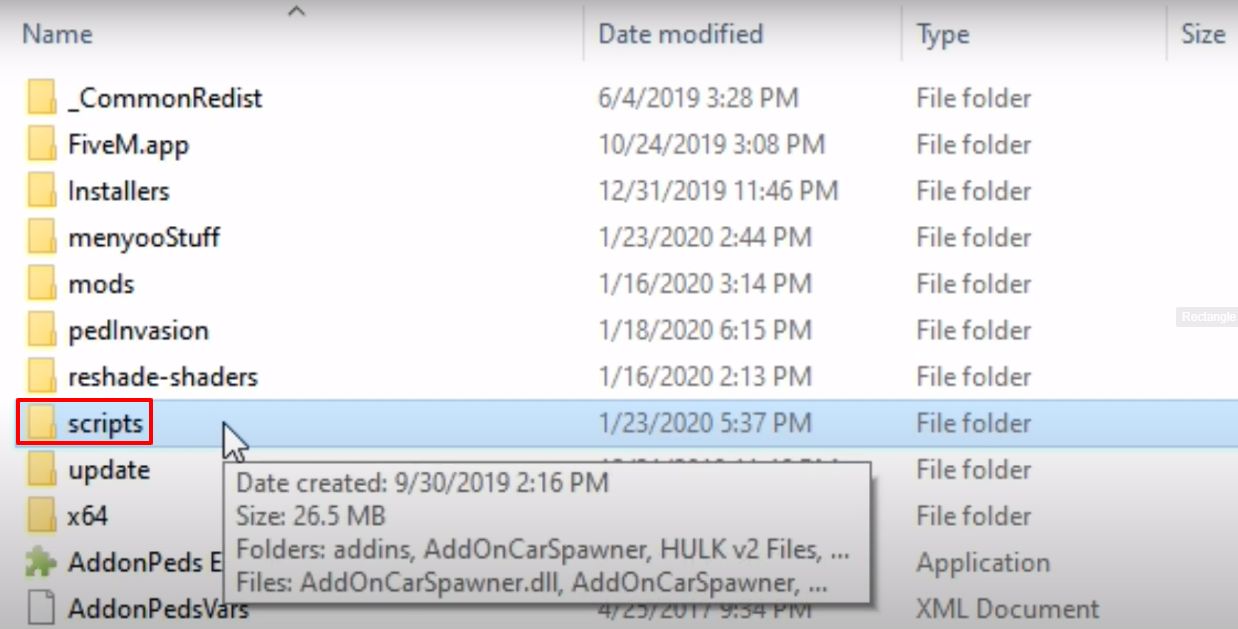The height and width of the screenshot is (629, 1238).
Task: Sort by the Size column header
Action: (1203, 33)
